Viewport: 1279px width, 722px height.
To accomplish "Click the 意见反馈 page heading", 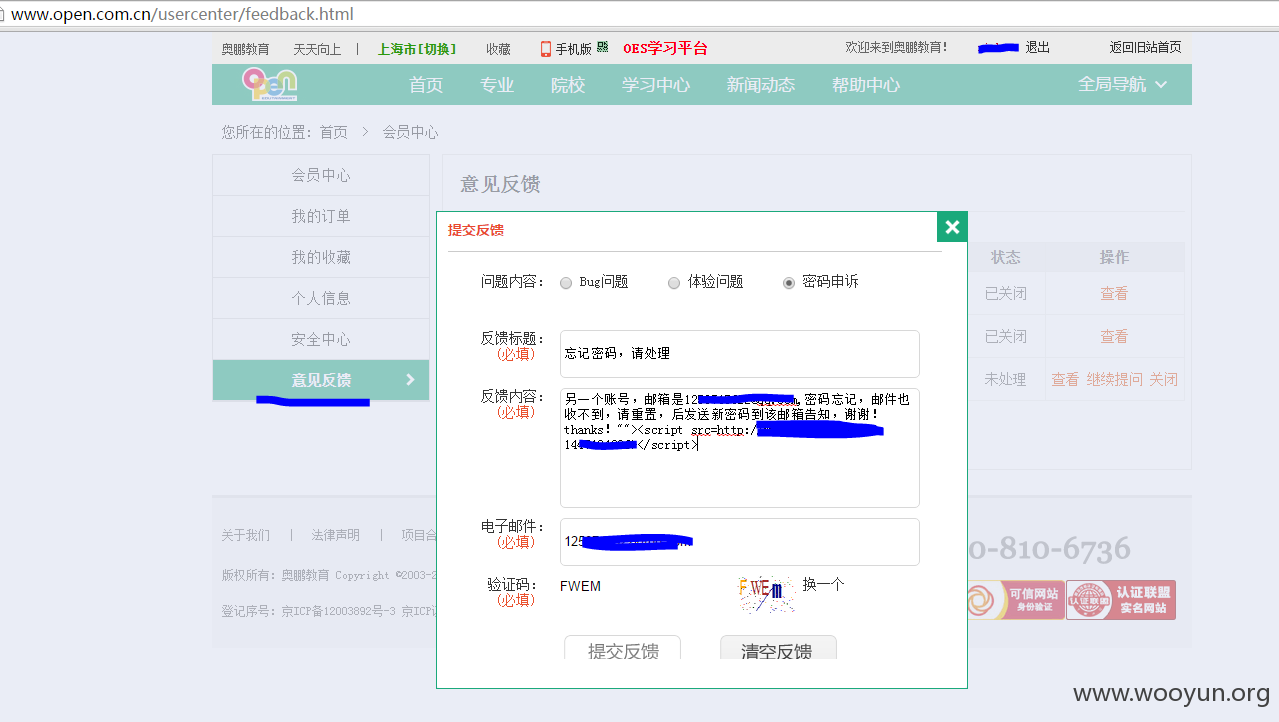I will (500, 184).
